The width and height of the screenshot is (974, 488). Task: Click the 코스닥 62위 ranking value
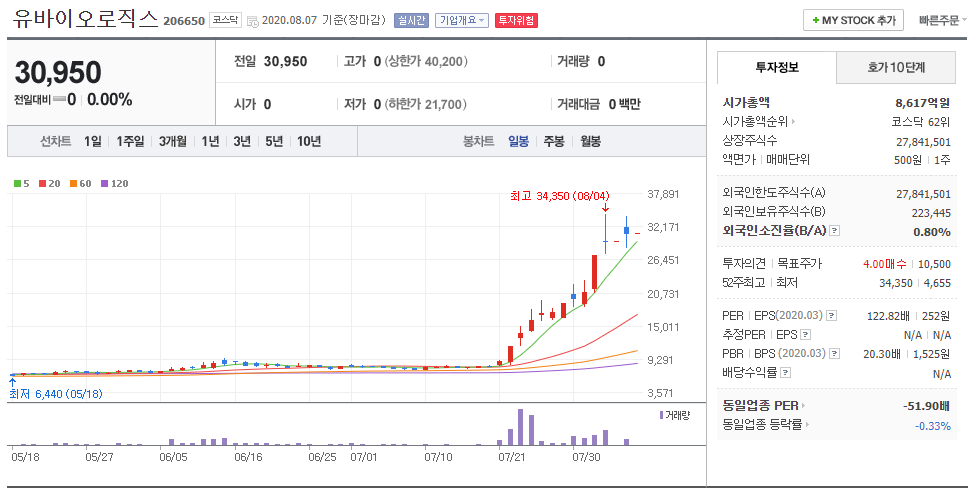point(921,122)
